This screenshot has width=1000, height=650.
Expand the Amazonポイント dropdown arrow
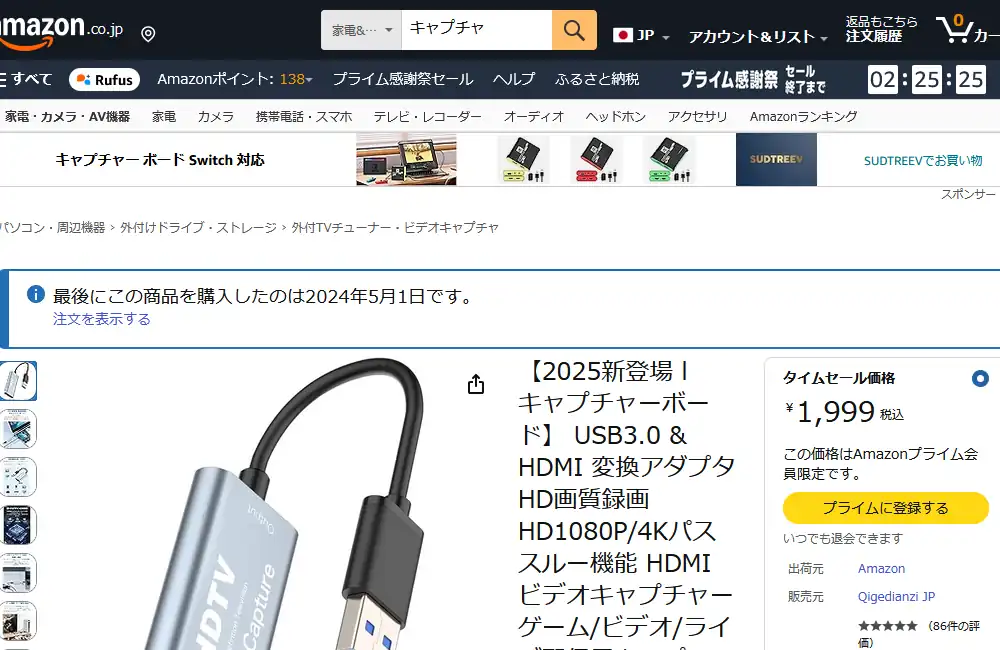point(309,80)
